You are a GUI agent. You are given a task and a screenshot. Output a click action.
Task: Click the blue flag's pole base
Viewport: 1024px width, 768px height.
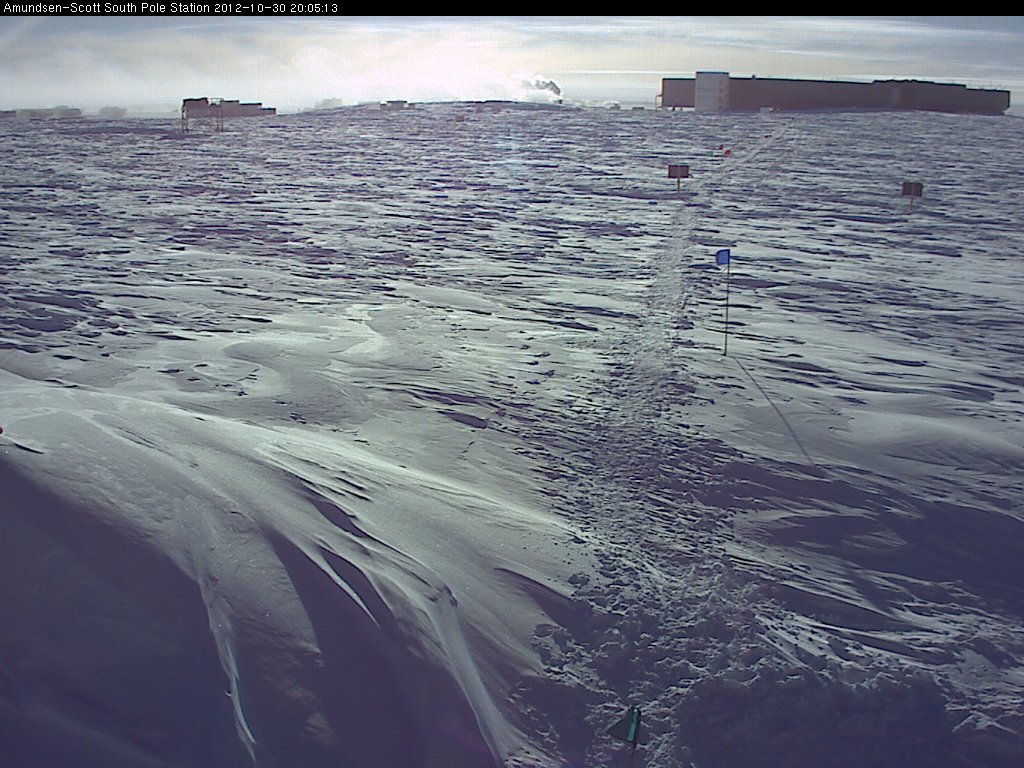tap(726, 350)
